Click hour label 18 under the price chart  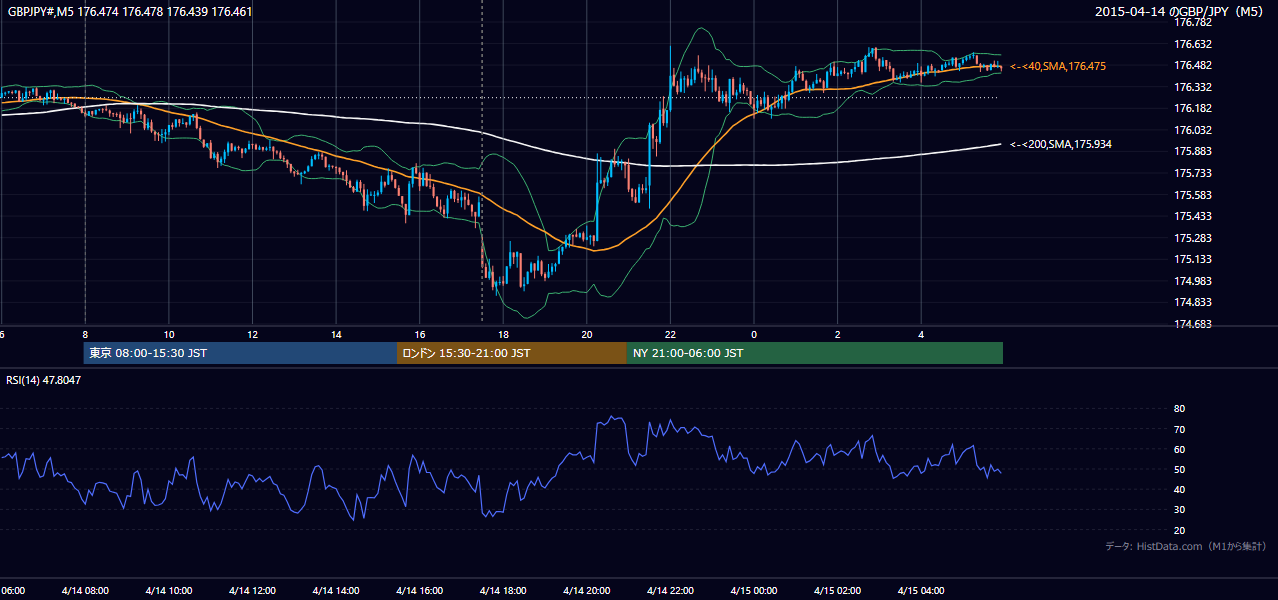pyautogui.click(x=503, y=334)
